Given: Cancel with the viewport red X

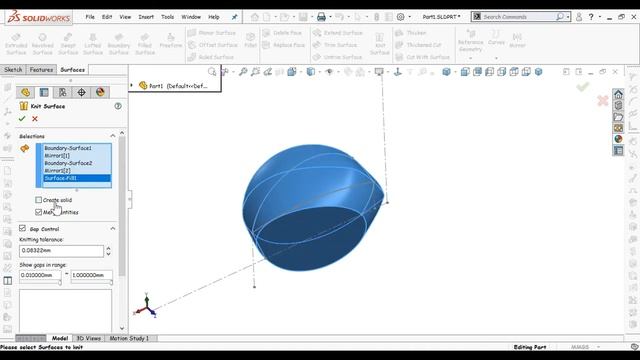Looking at the screenshot, I should point(602,100).
